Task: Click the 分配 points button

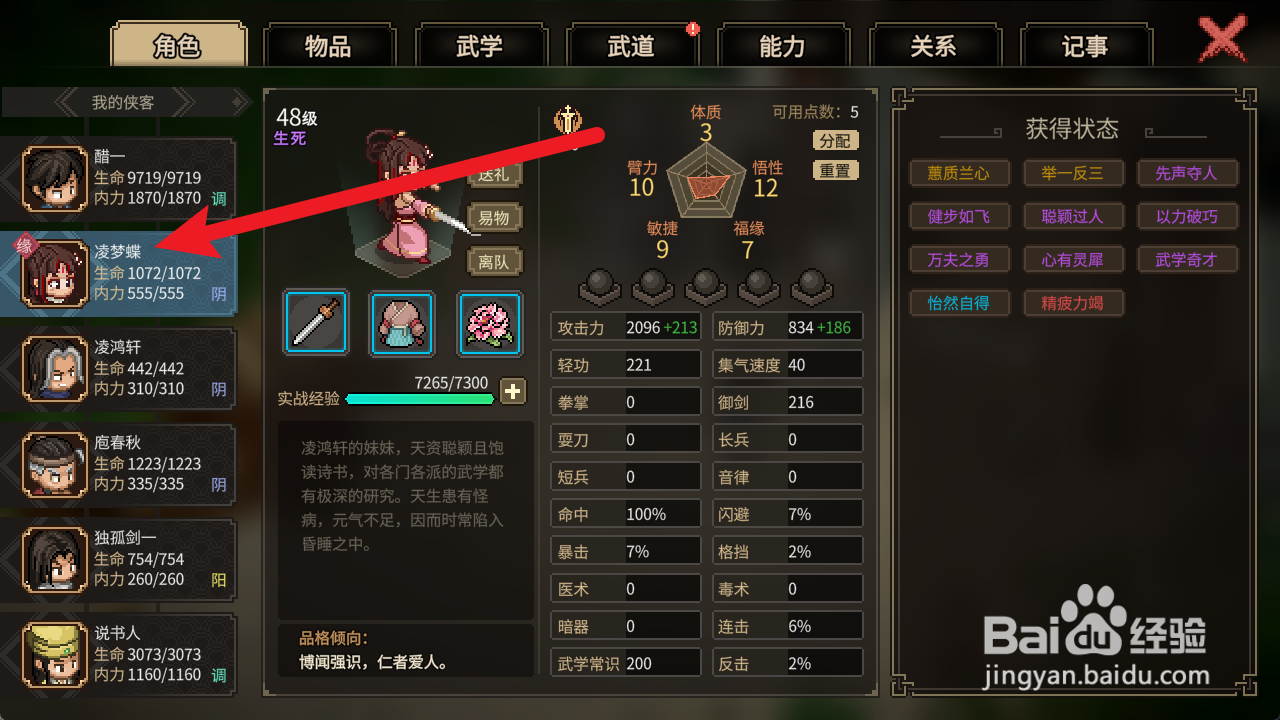Action: (835, 141)
